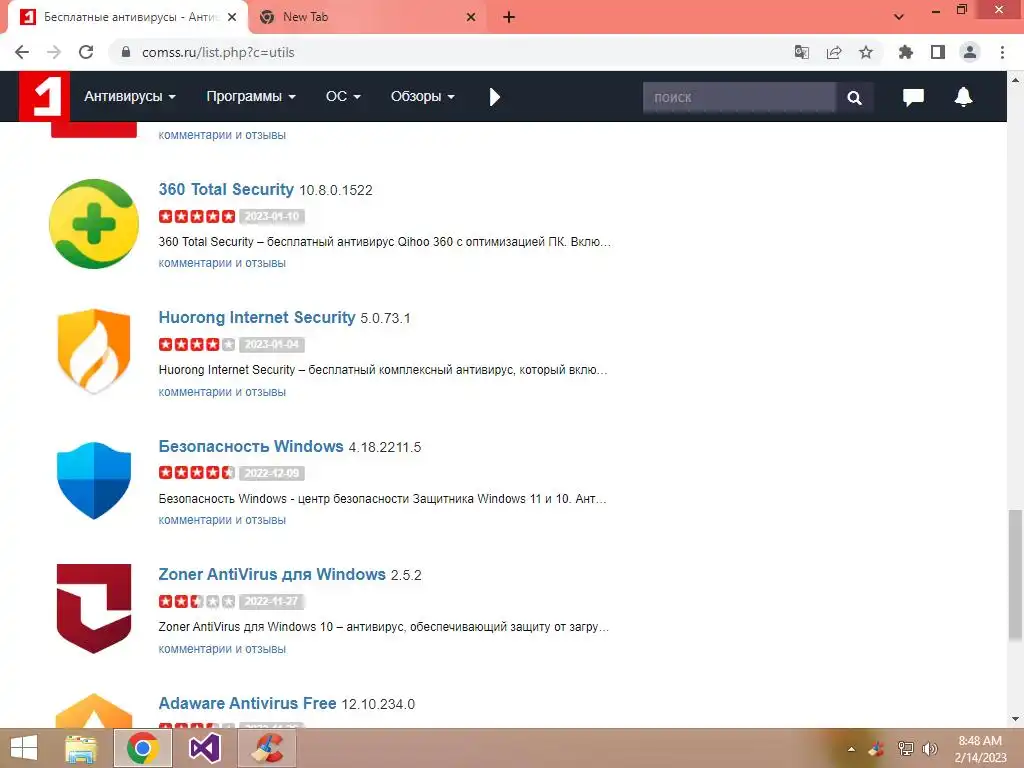1024x768 pixels.
Task: Share this page via address bar icon
Action: tap(834, 52)
